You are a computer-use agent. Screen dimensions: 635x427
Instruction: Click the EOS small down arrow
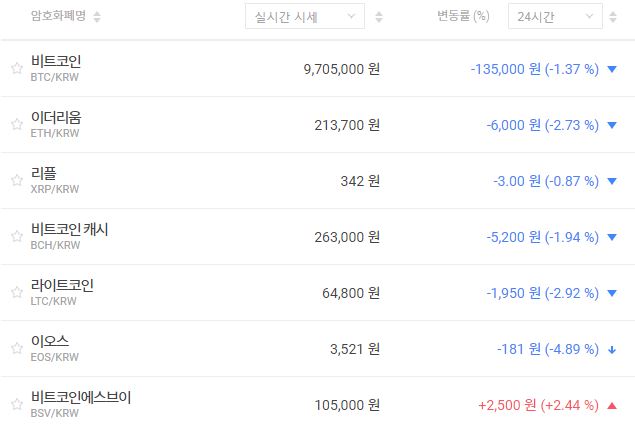(612, 349)
